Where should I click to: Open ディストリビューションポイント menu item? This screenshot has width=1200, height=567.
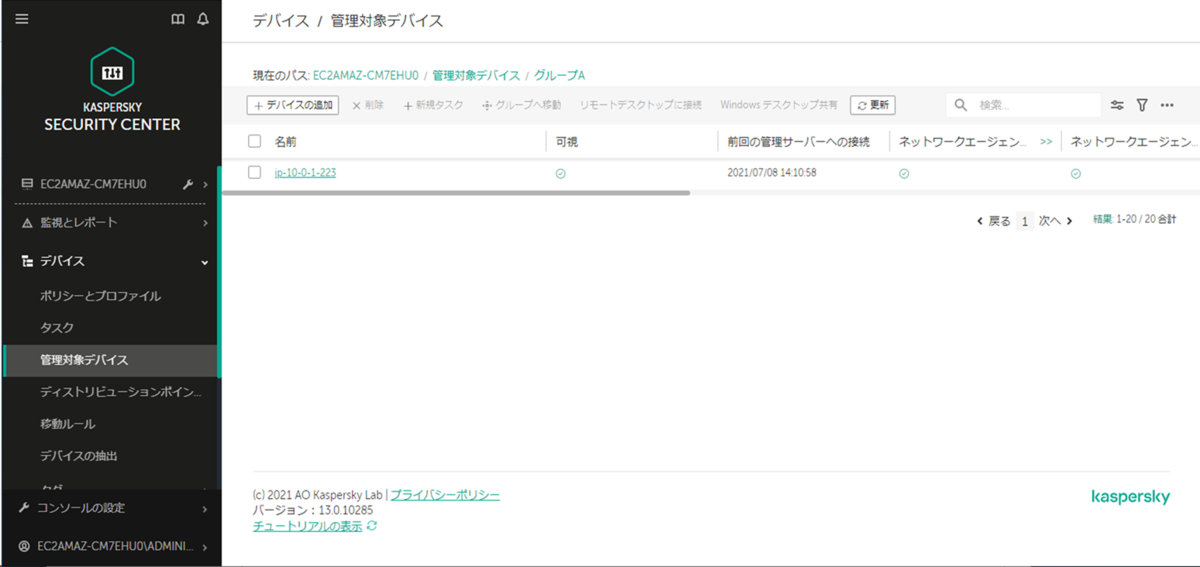coord(120,392)
